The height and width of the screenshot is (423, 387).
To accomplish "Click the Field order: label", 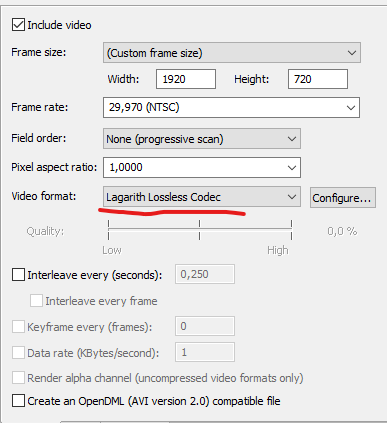I will click(39, 138).
